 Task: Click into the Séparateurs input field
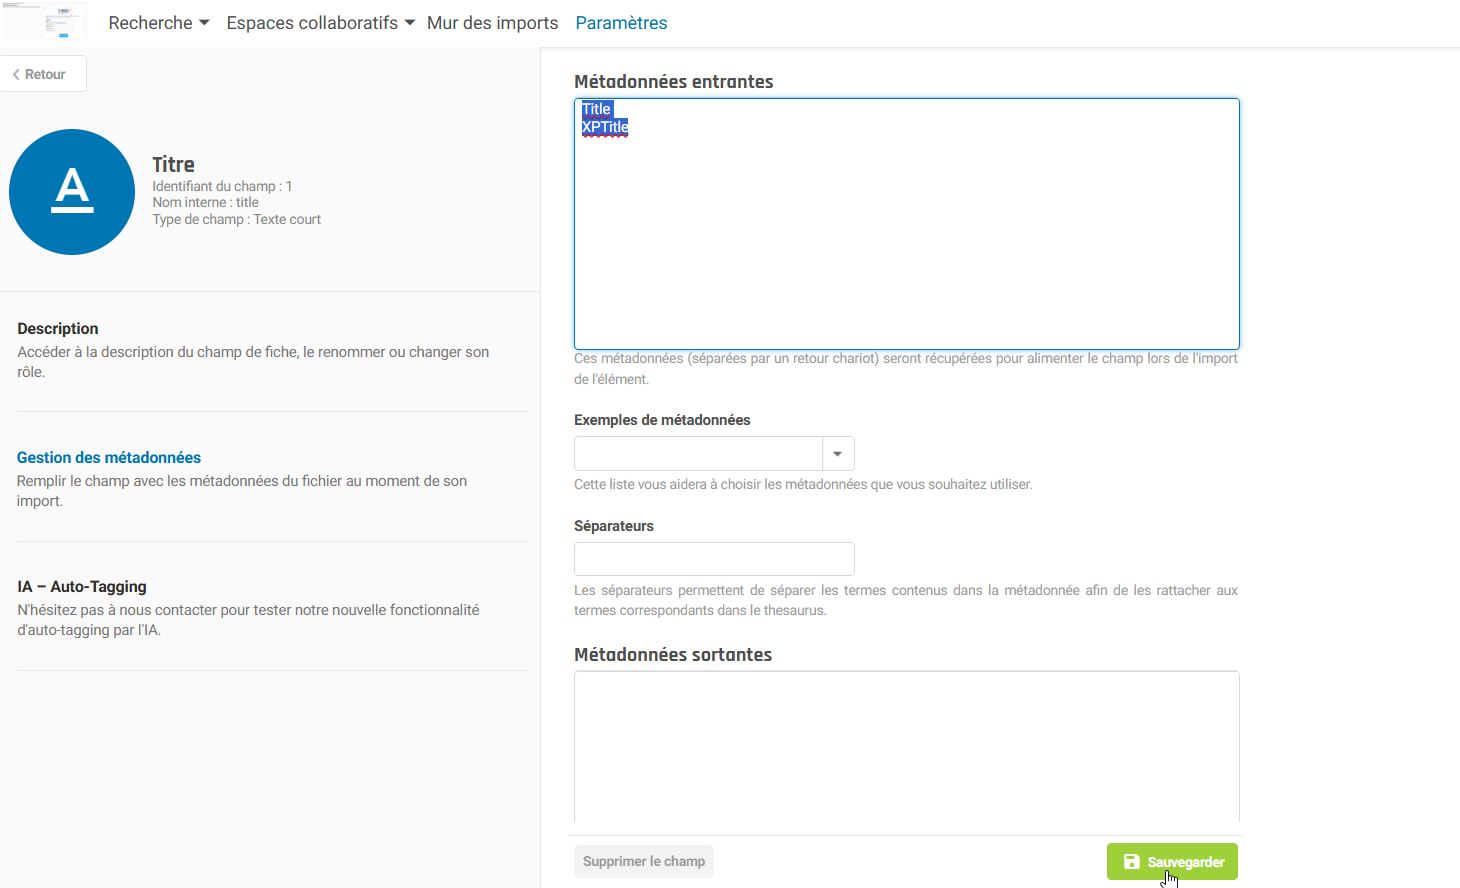(714, 559)
